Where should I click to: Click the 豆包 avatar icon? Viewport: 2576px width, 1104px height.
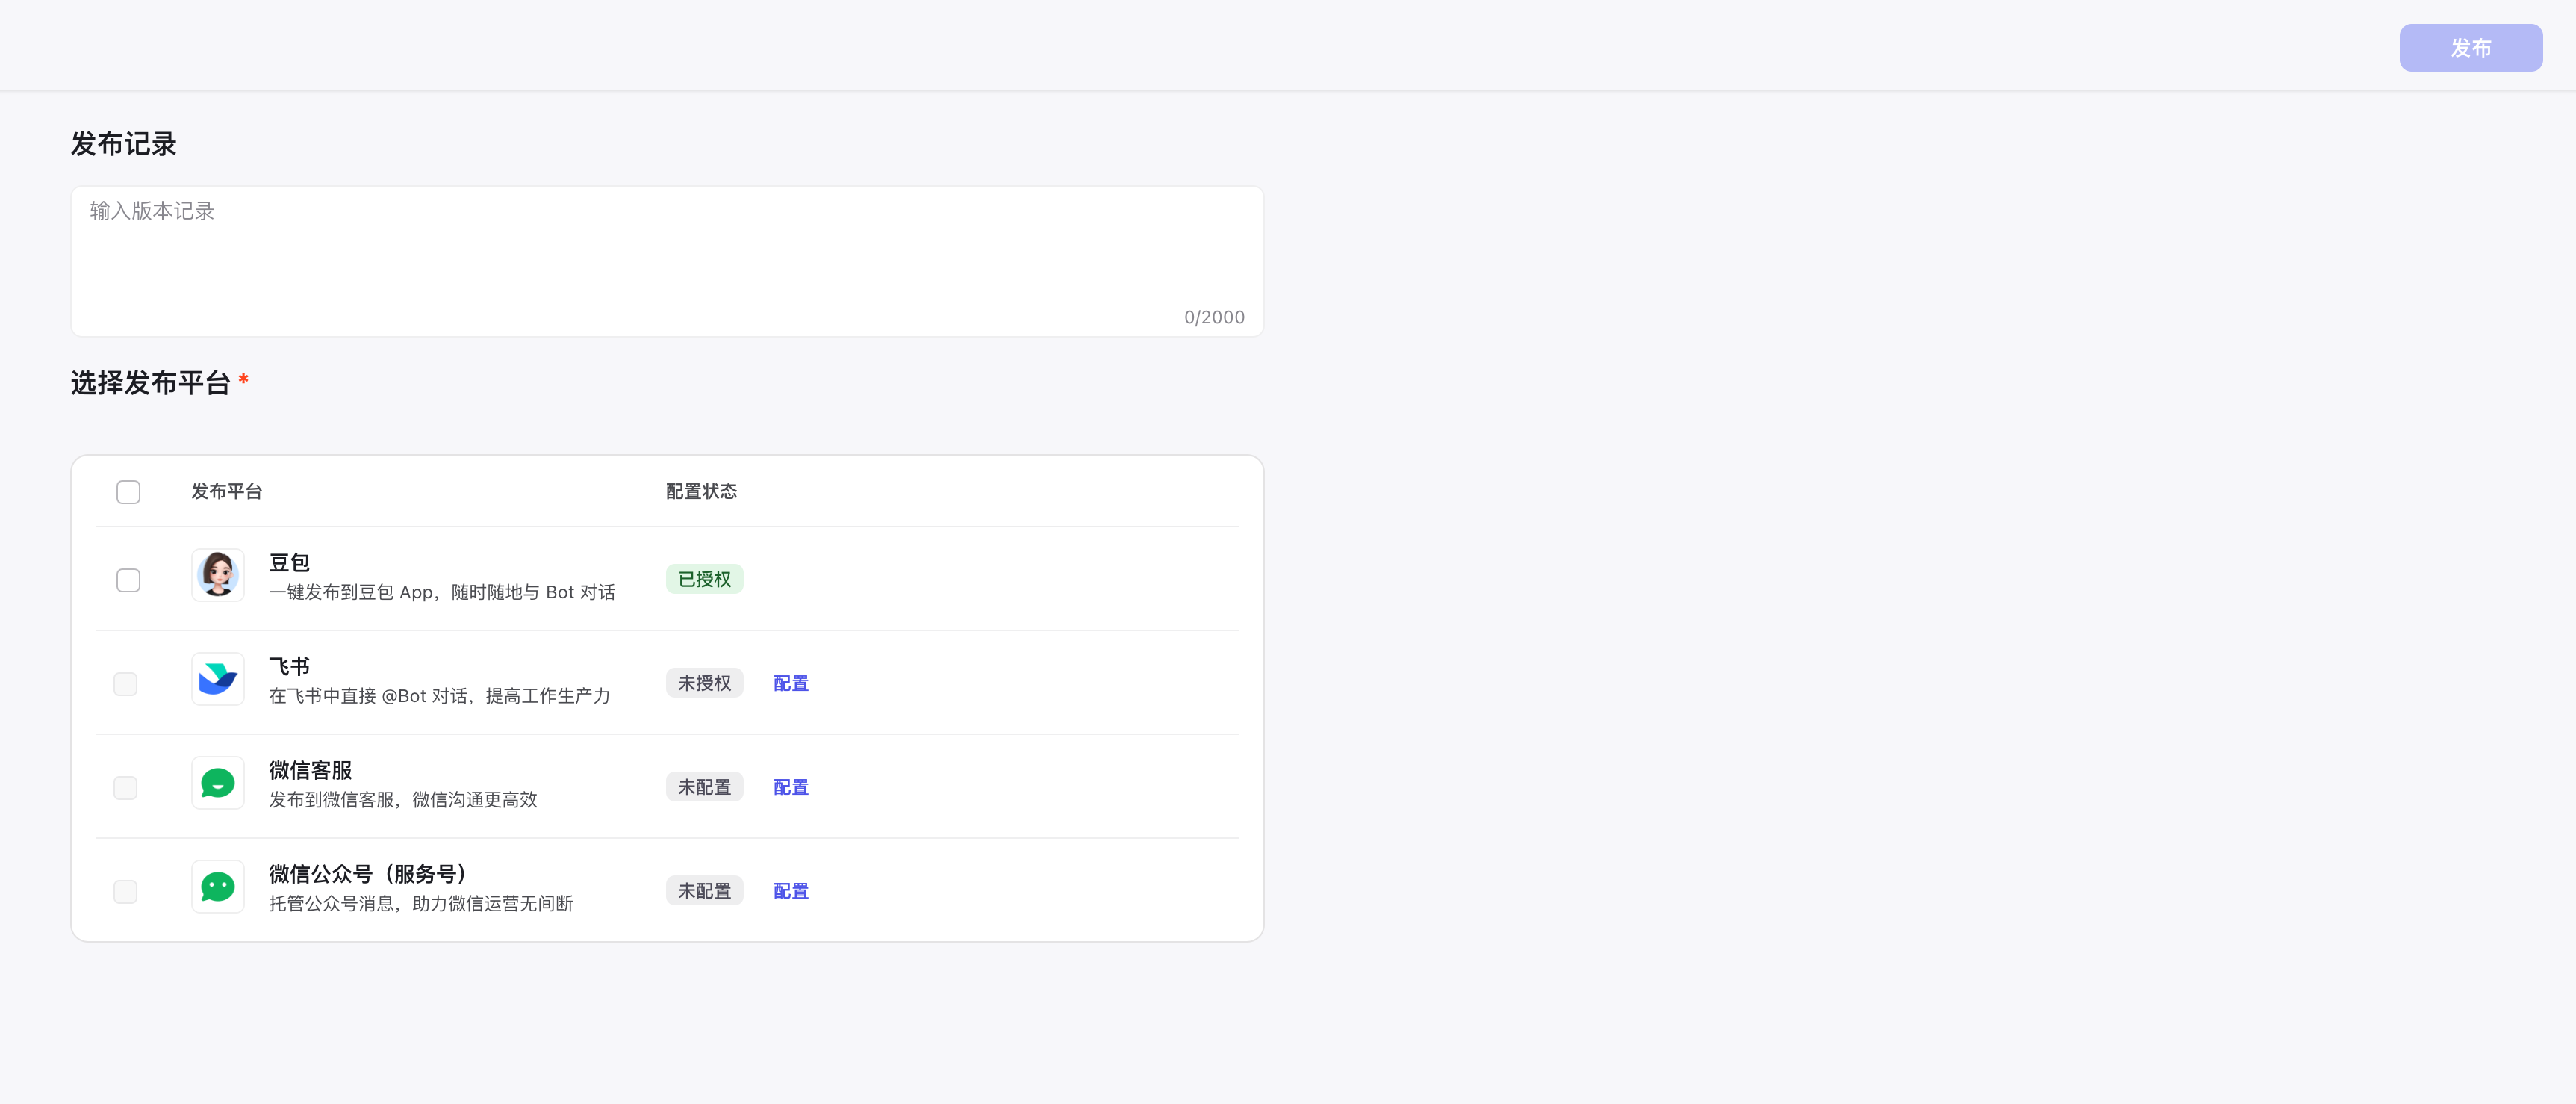coord(218,575)
